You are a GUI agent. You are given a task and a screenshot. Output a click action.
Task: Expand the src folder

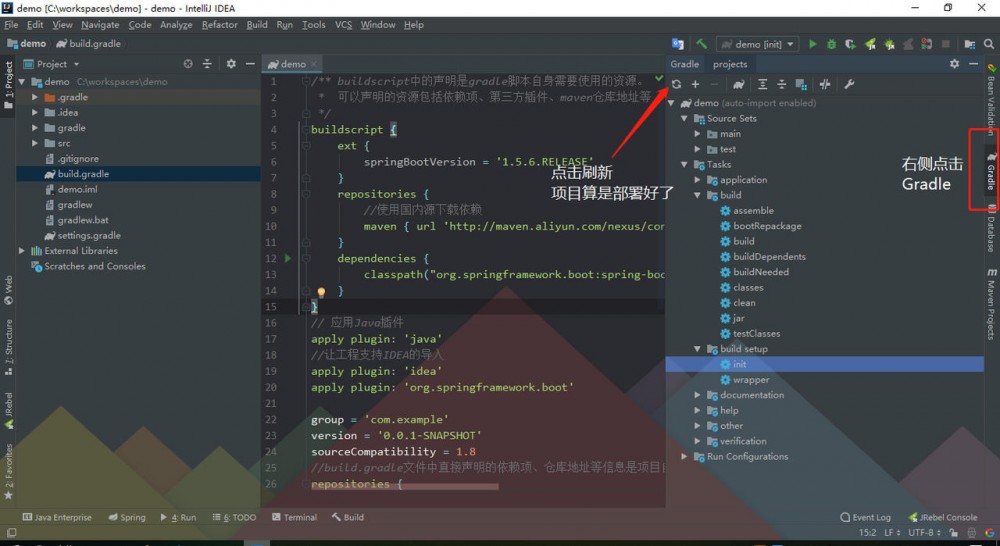tap(35, 143)
